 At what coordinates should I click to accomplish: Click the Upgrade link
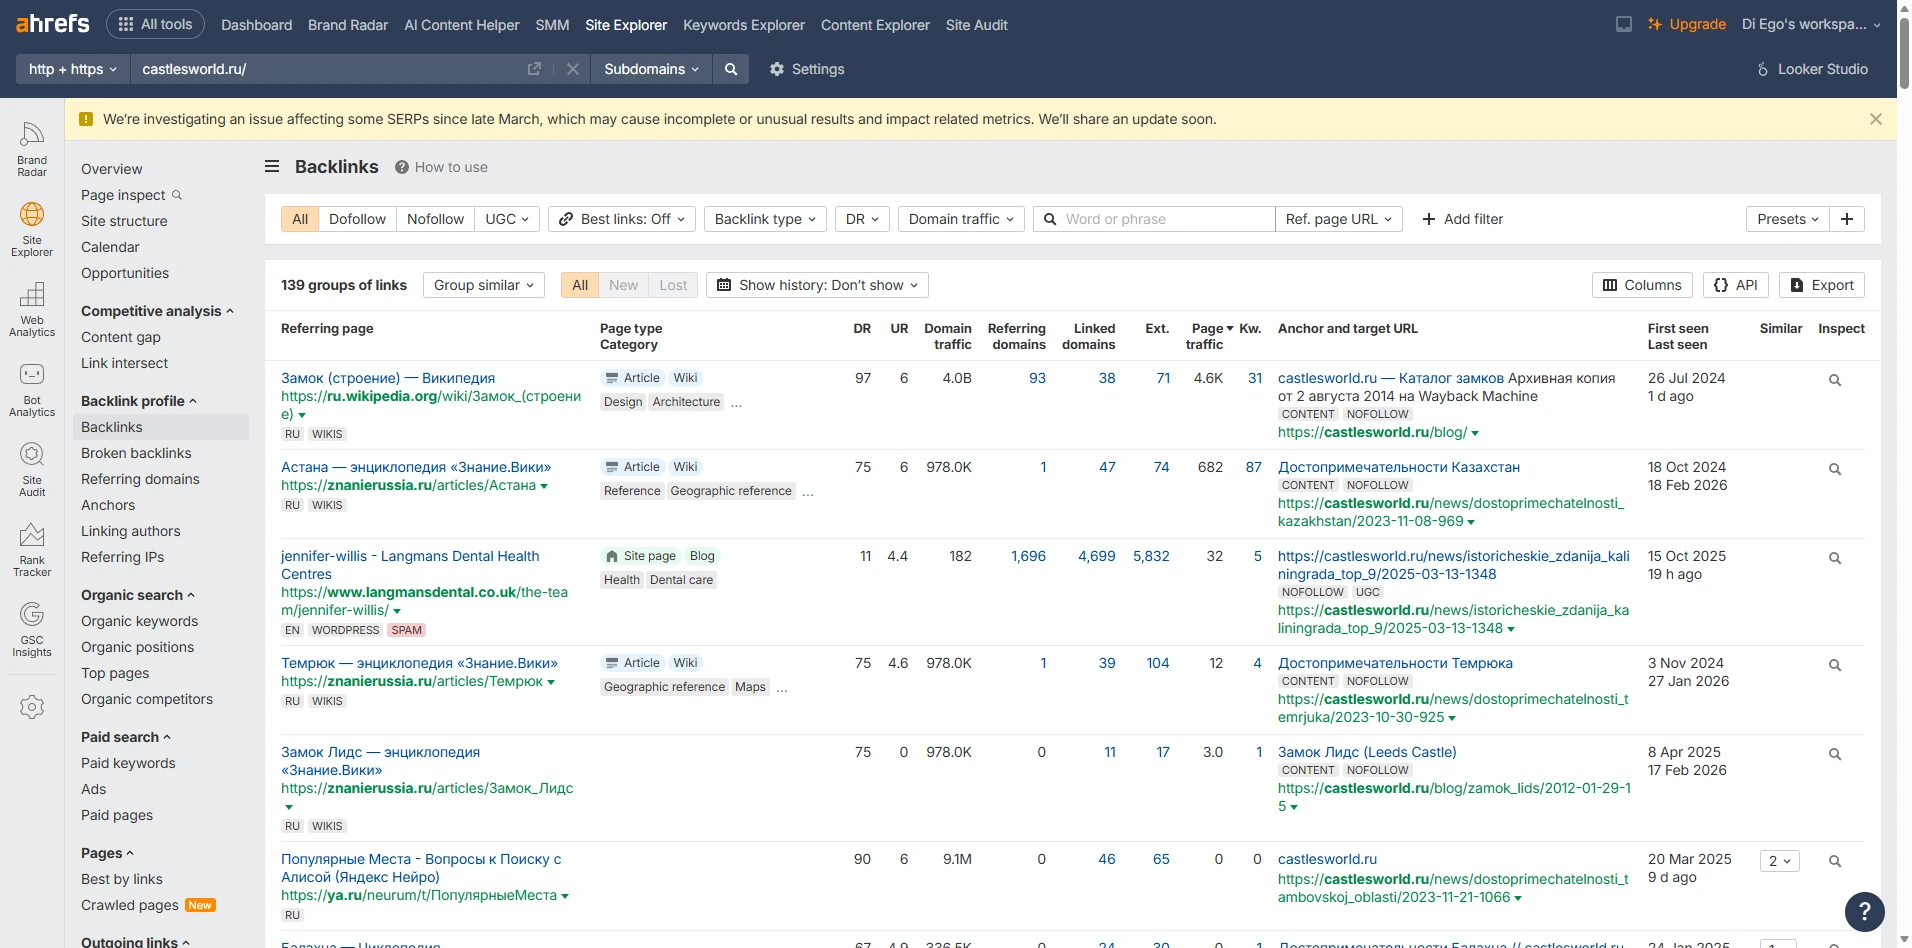point(1687,24)
